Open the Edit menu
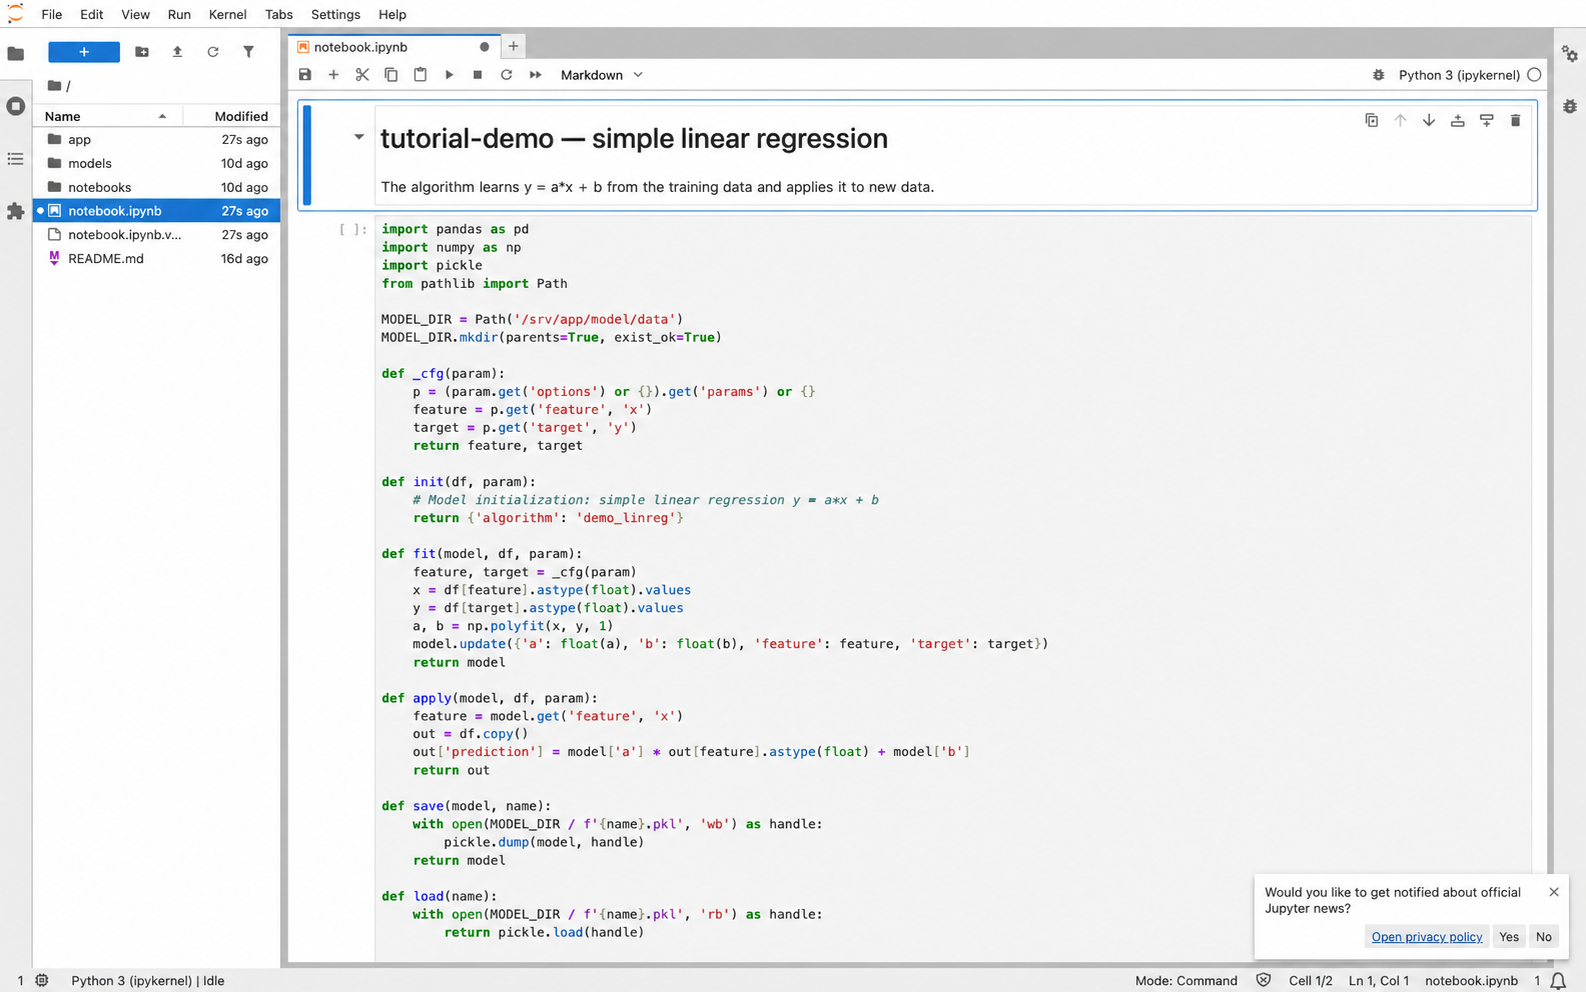Screen dimensions: 1586x992 [x=91, y=14]
